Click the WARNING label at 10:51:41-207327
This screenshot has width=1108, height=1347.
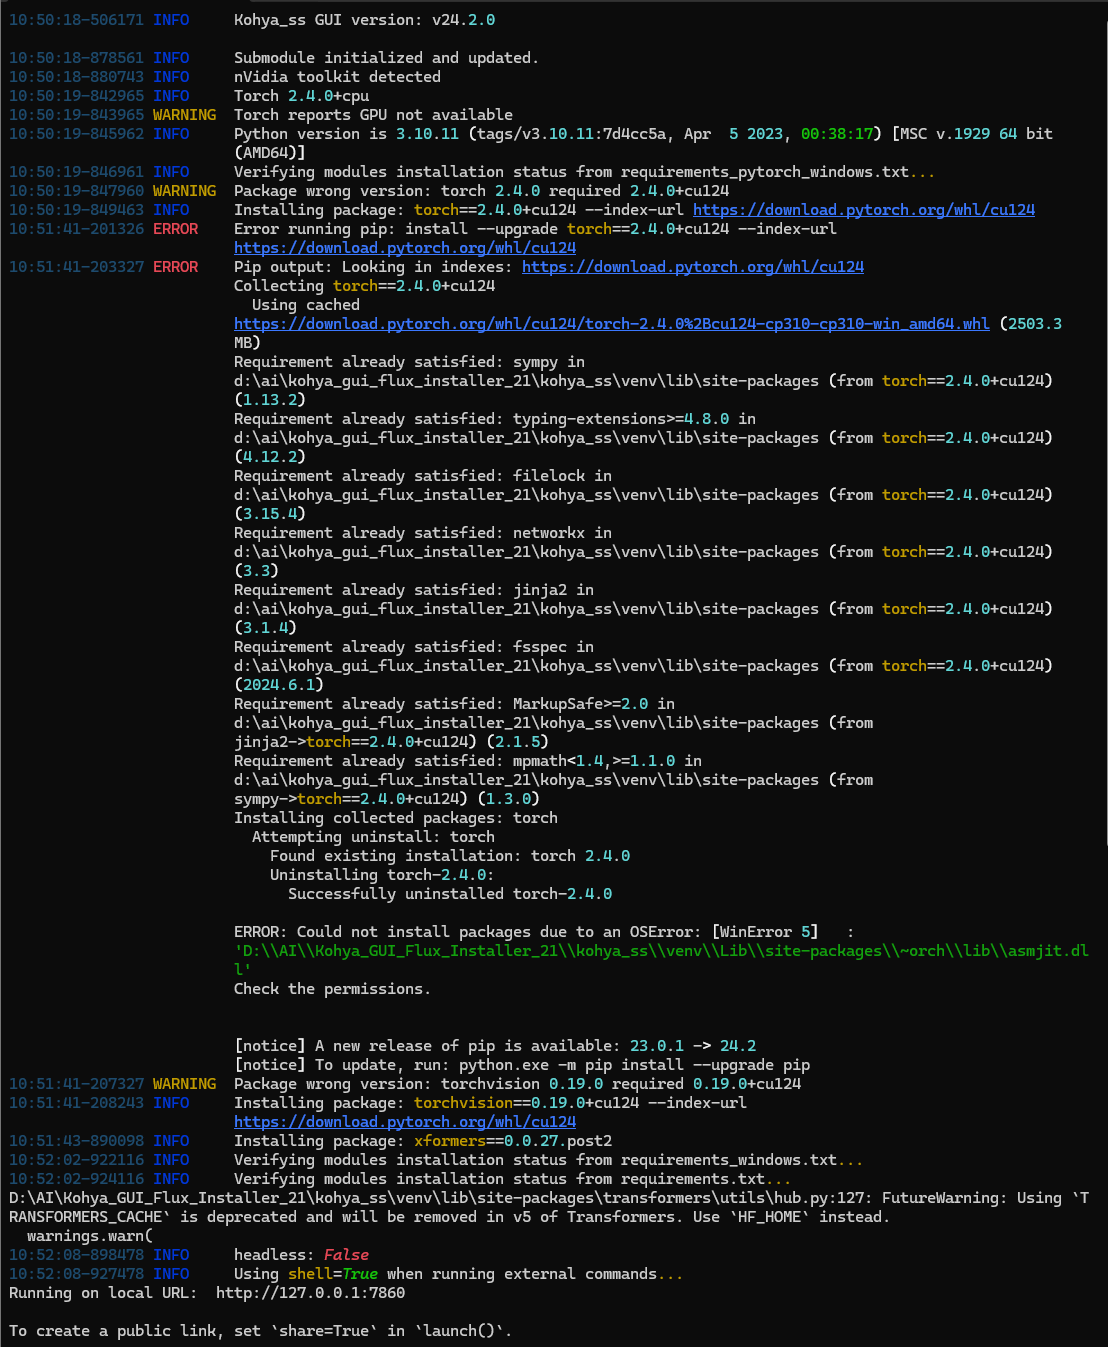184,1084
